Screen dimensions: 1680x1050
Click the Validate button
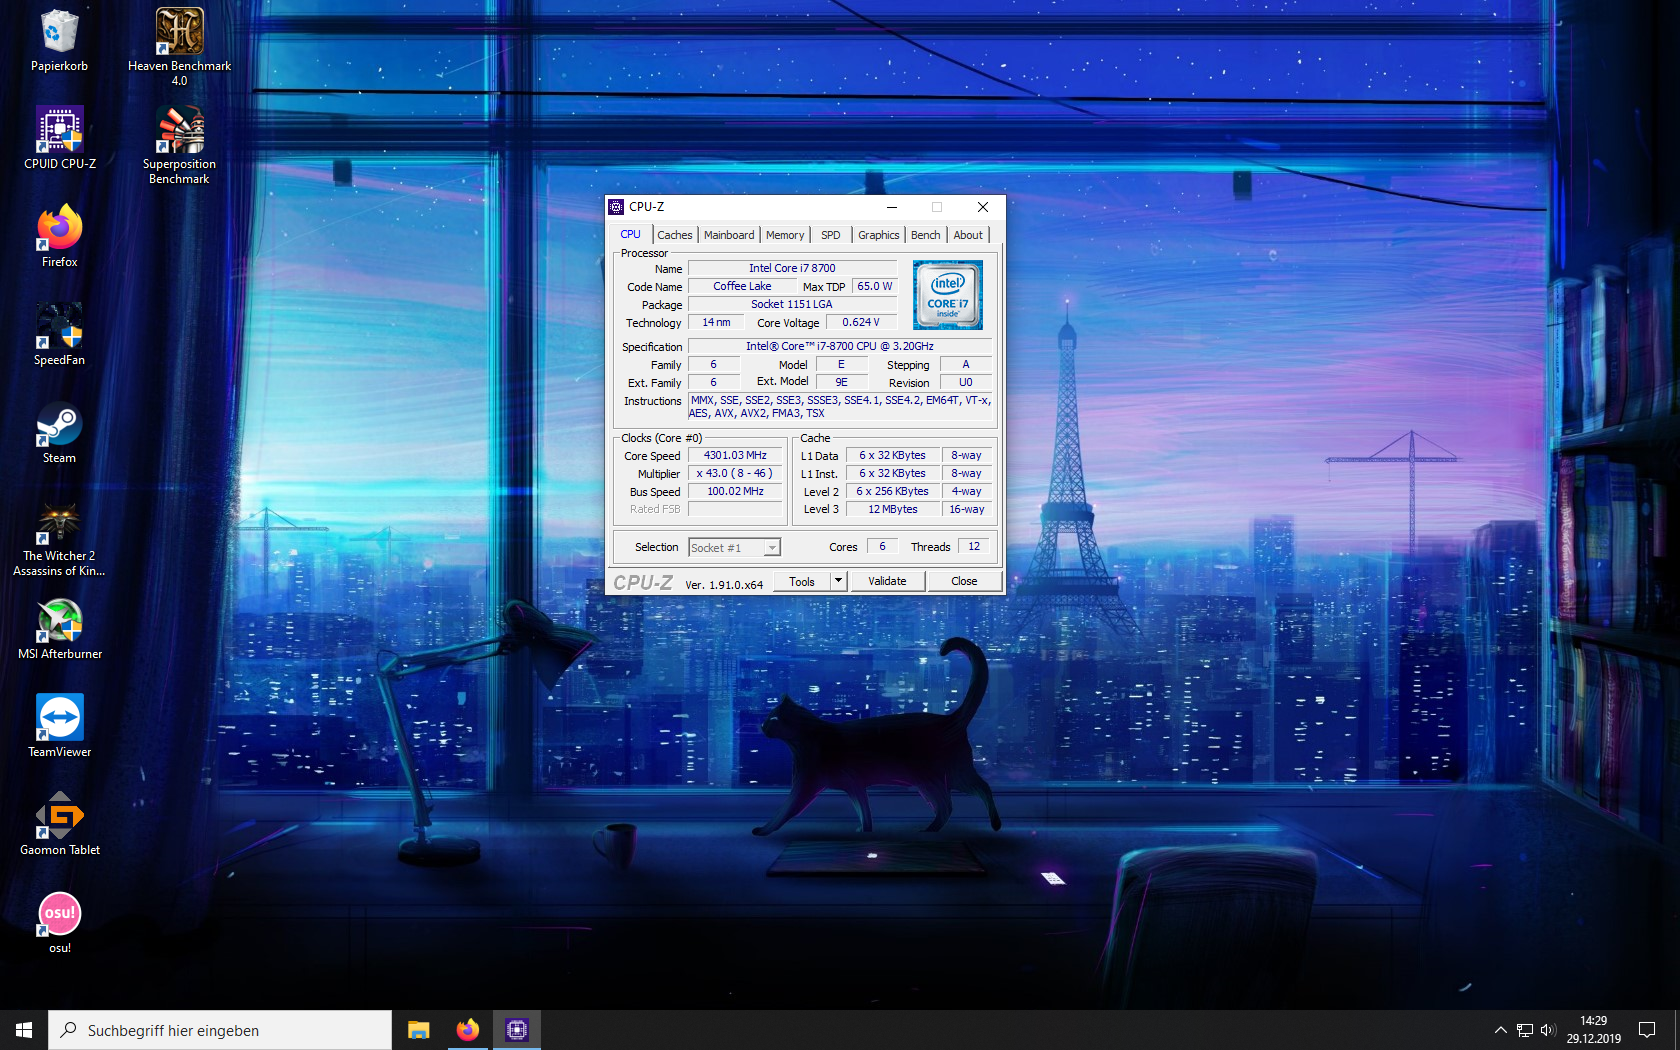coord(887,581)
